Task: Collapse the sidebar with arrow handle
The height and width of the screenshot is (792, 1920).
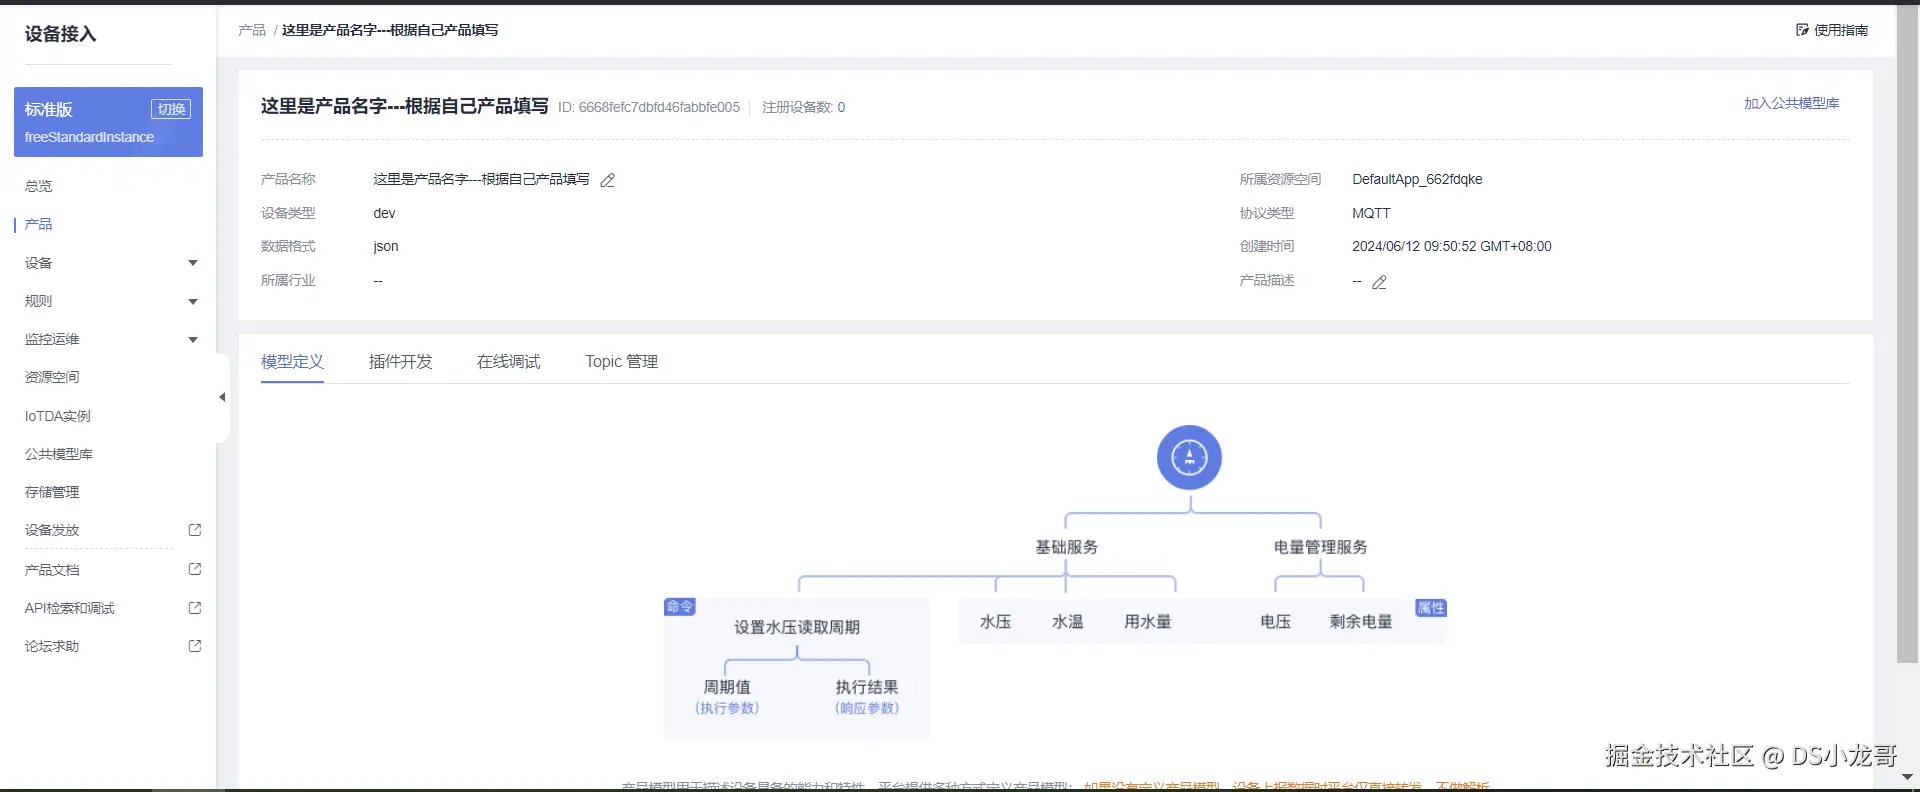Action: pos(222,397)
